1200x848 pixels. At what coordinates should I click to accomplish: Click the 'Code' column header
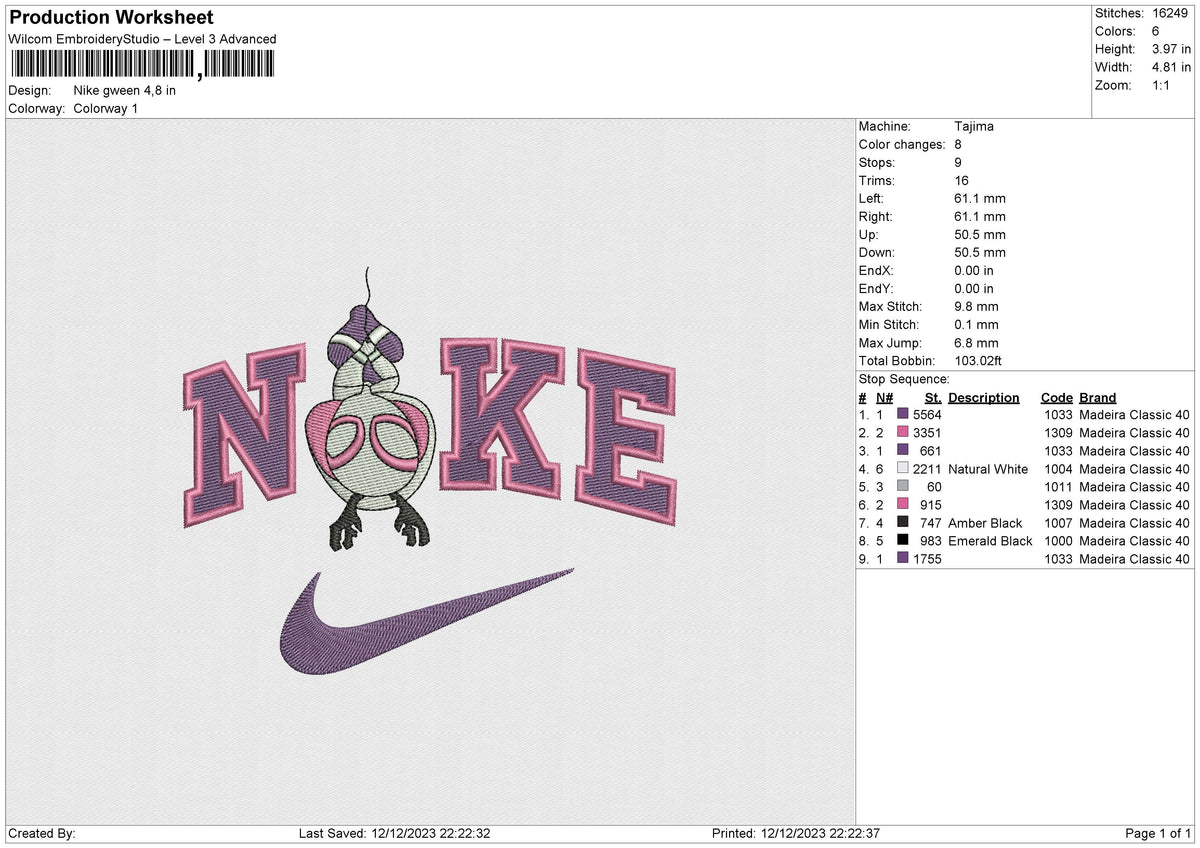(x=1056, y=398)
